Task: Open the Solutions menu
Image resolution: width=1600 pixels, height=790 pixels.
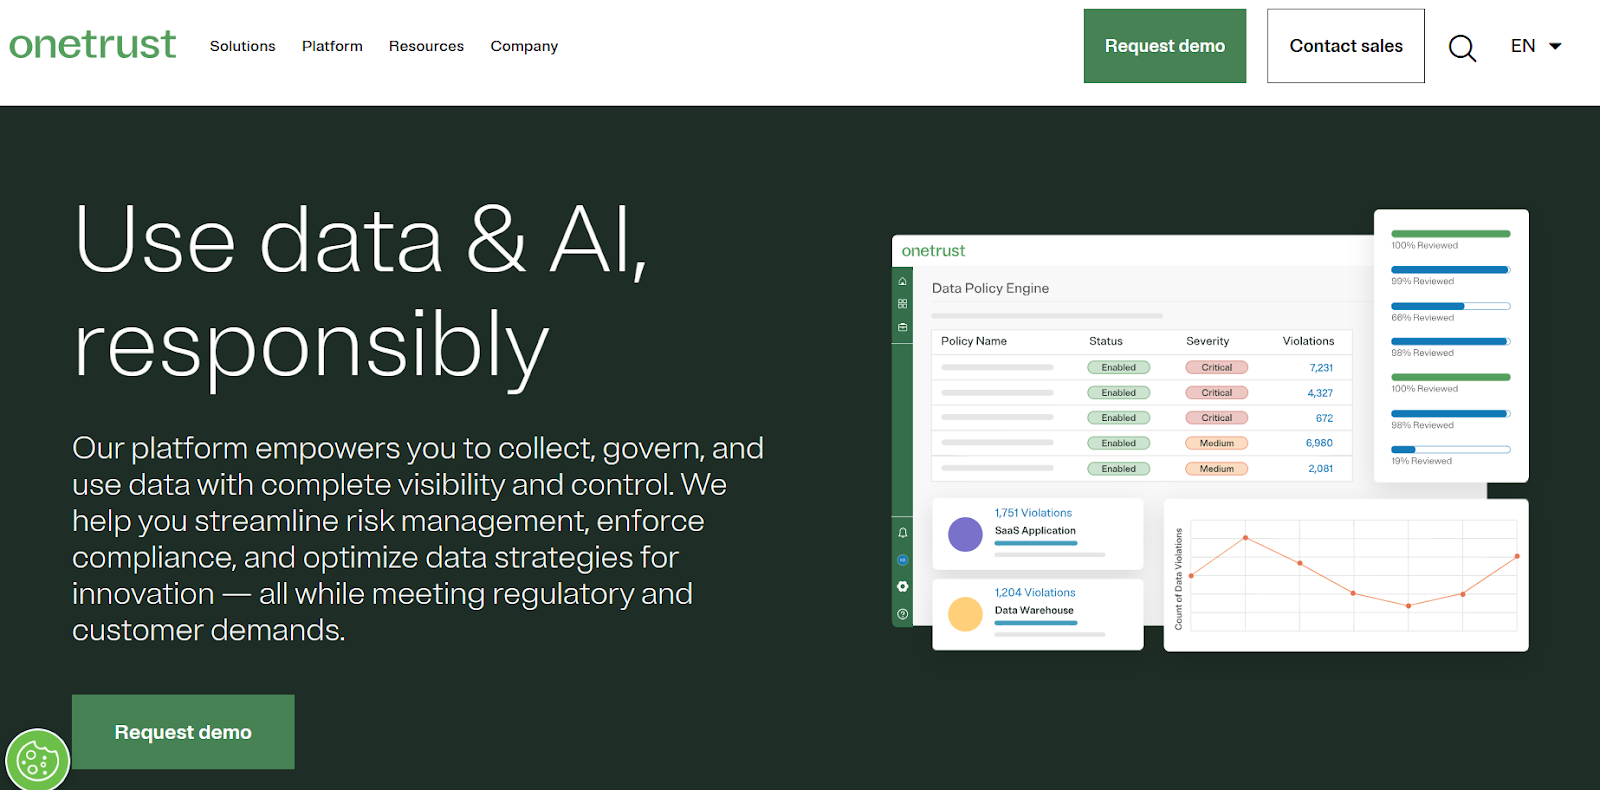Action: coord(242,46)
